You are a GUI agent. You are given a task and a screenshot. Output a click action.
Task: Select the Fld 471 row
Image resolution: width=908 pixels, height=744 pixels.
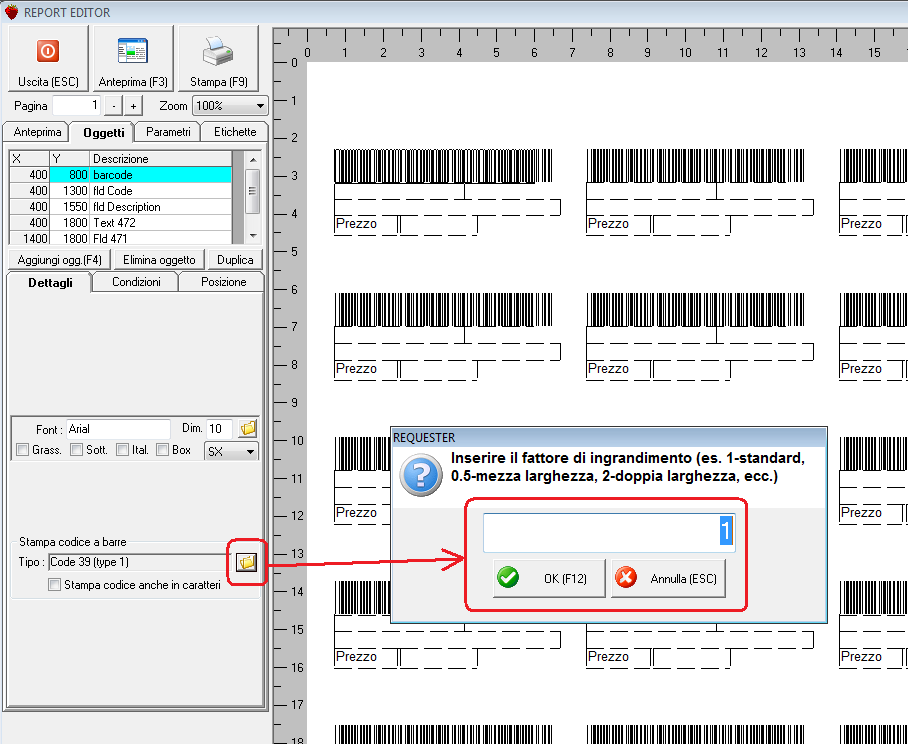[x=120, y=238]
